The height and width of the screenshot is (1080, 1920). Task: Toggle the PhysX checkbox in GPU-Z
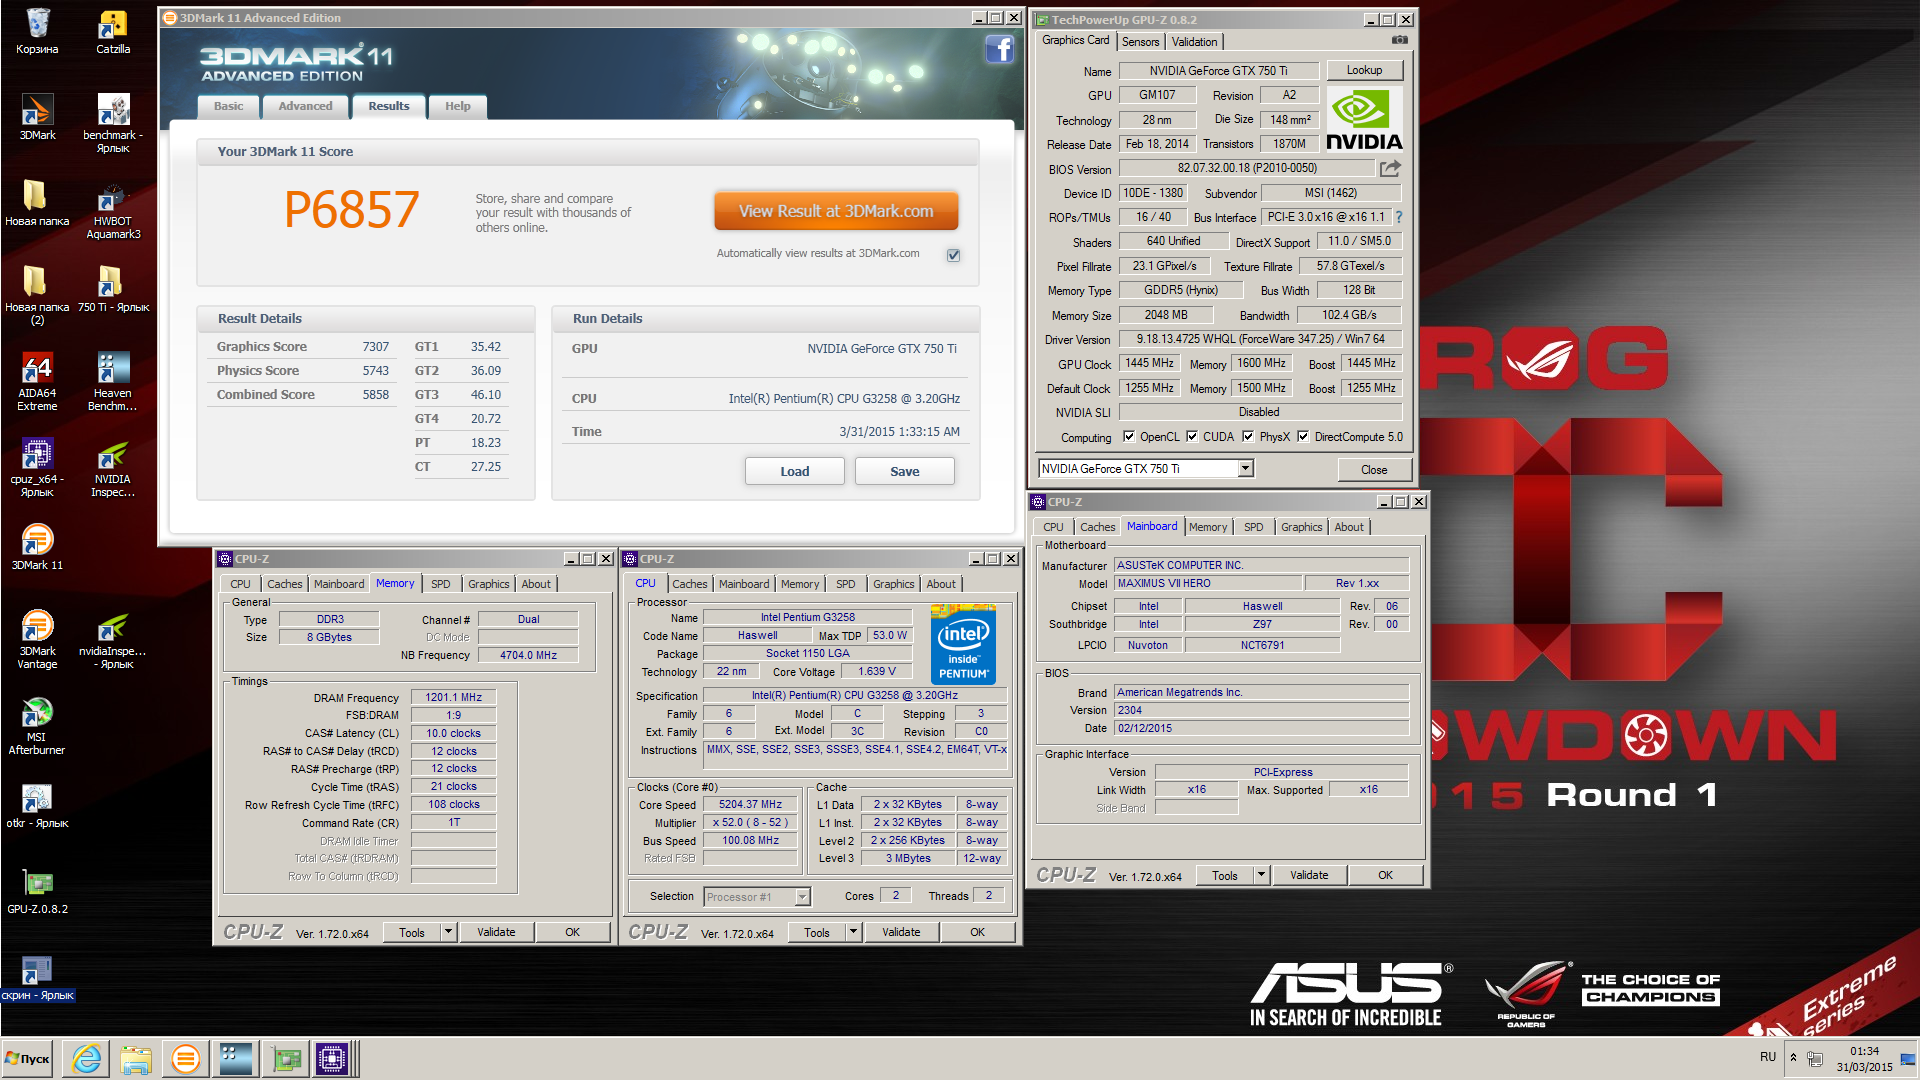click(1248, 436)
